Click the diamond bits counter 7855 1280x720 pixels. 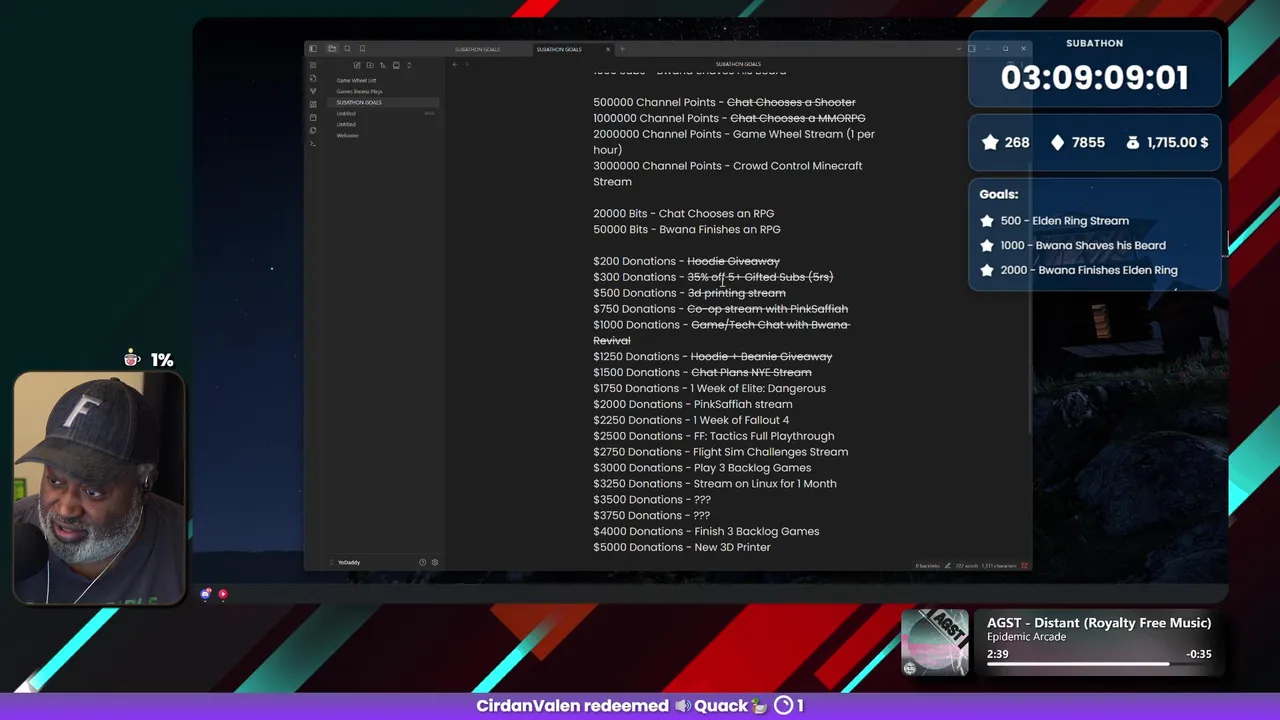(1077, 142)
